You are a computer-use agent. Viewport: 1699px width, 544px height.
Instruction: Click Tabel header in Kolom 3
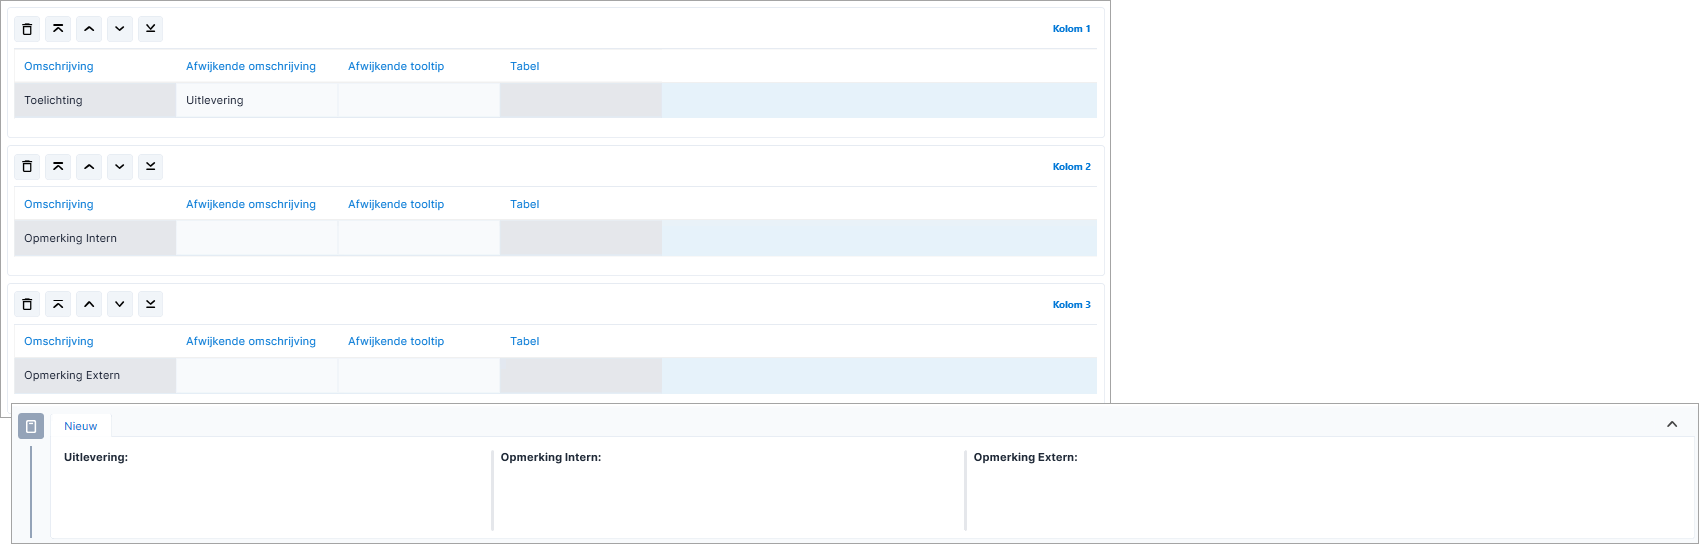coord(525,341)
